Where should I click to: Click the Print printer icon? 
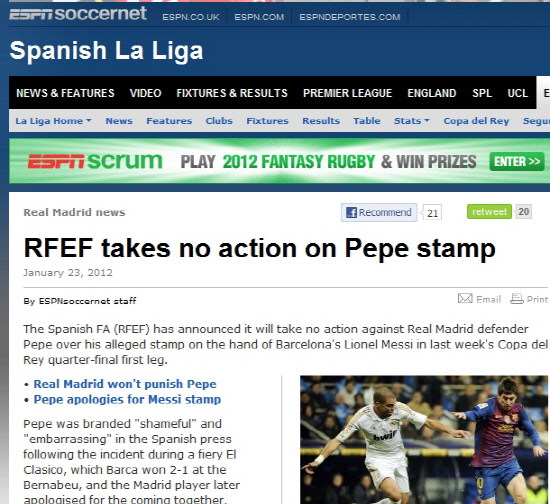517,299
